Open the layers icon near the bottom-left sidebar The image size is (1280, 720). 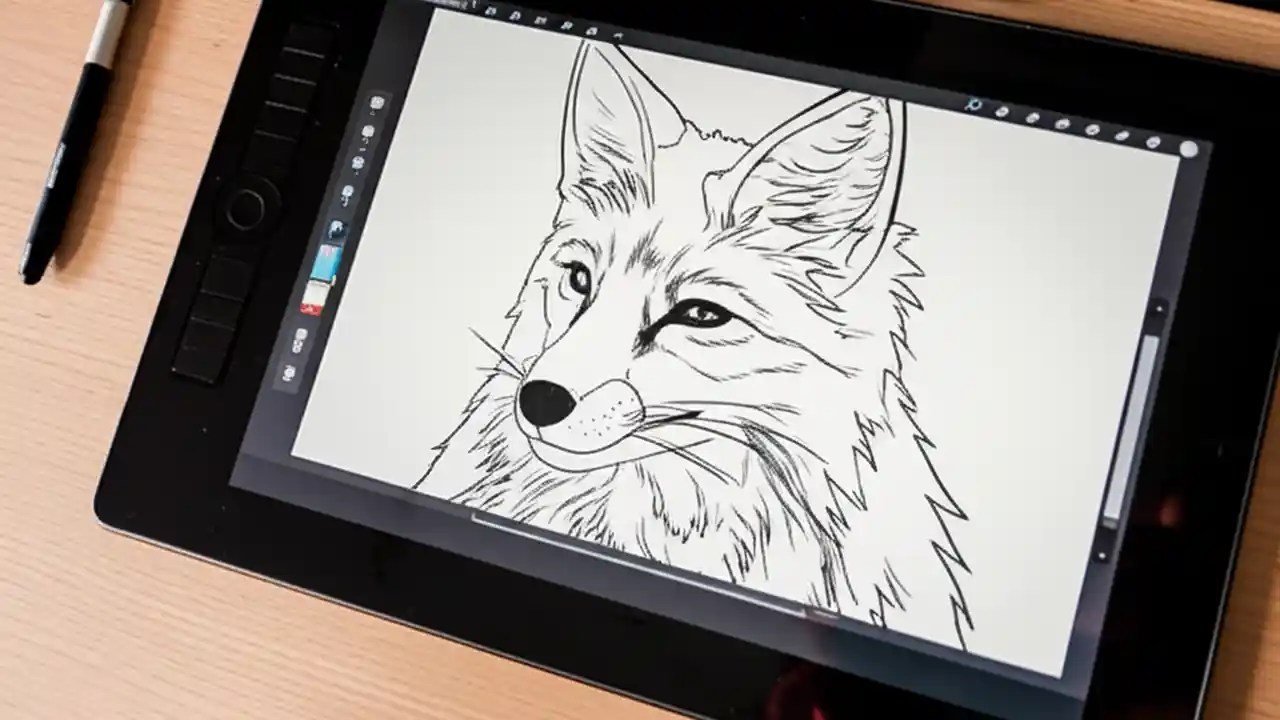(297, 340)
